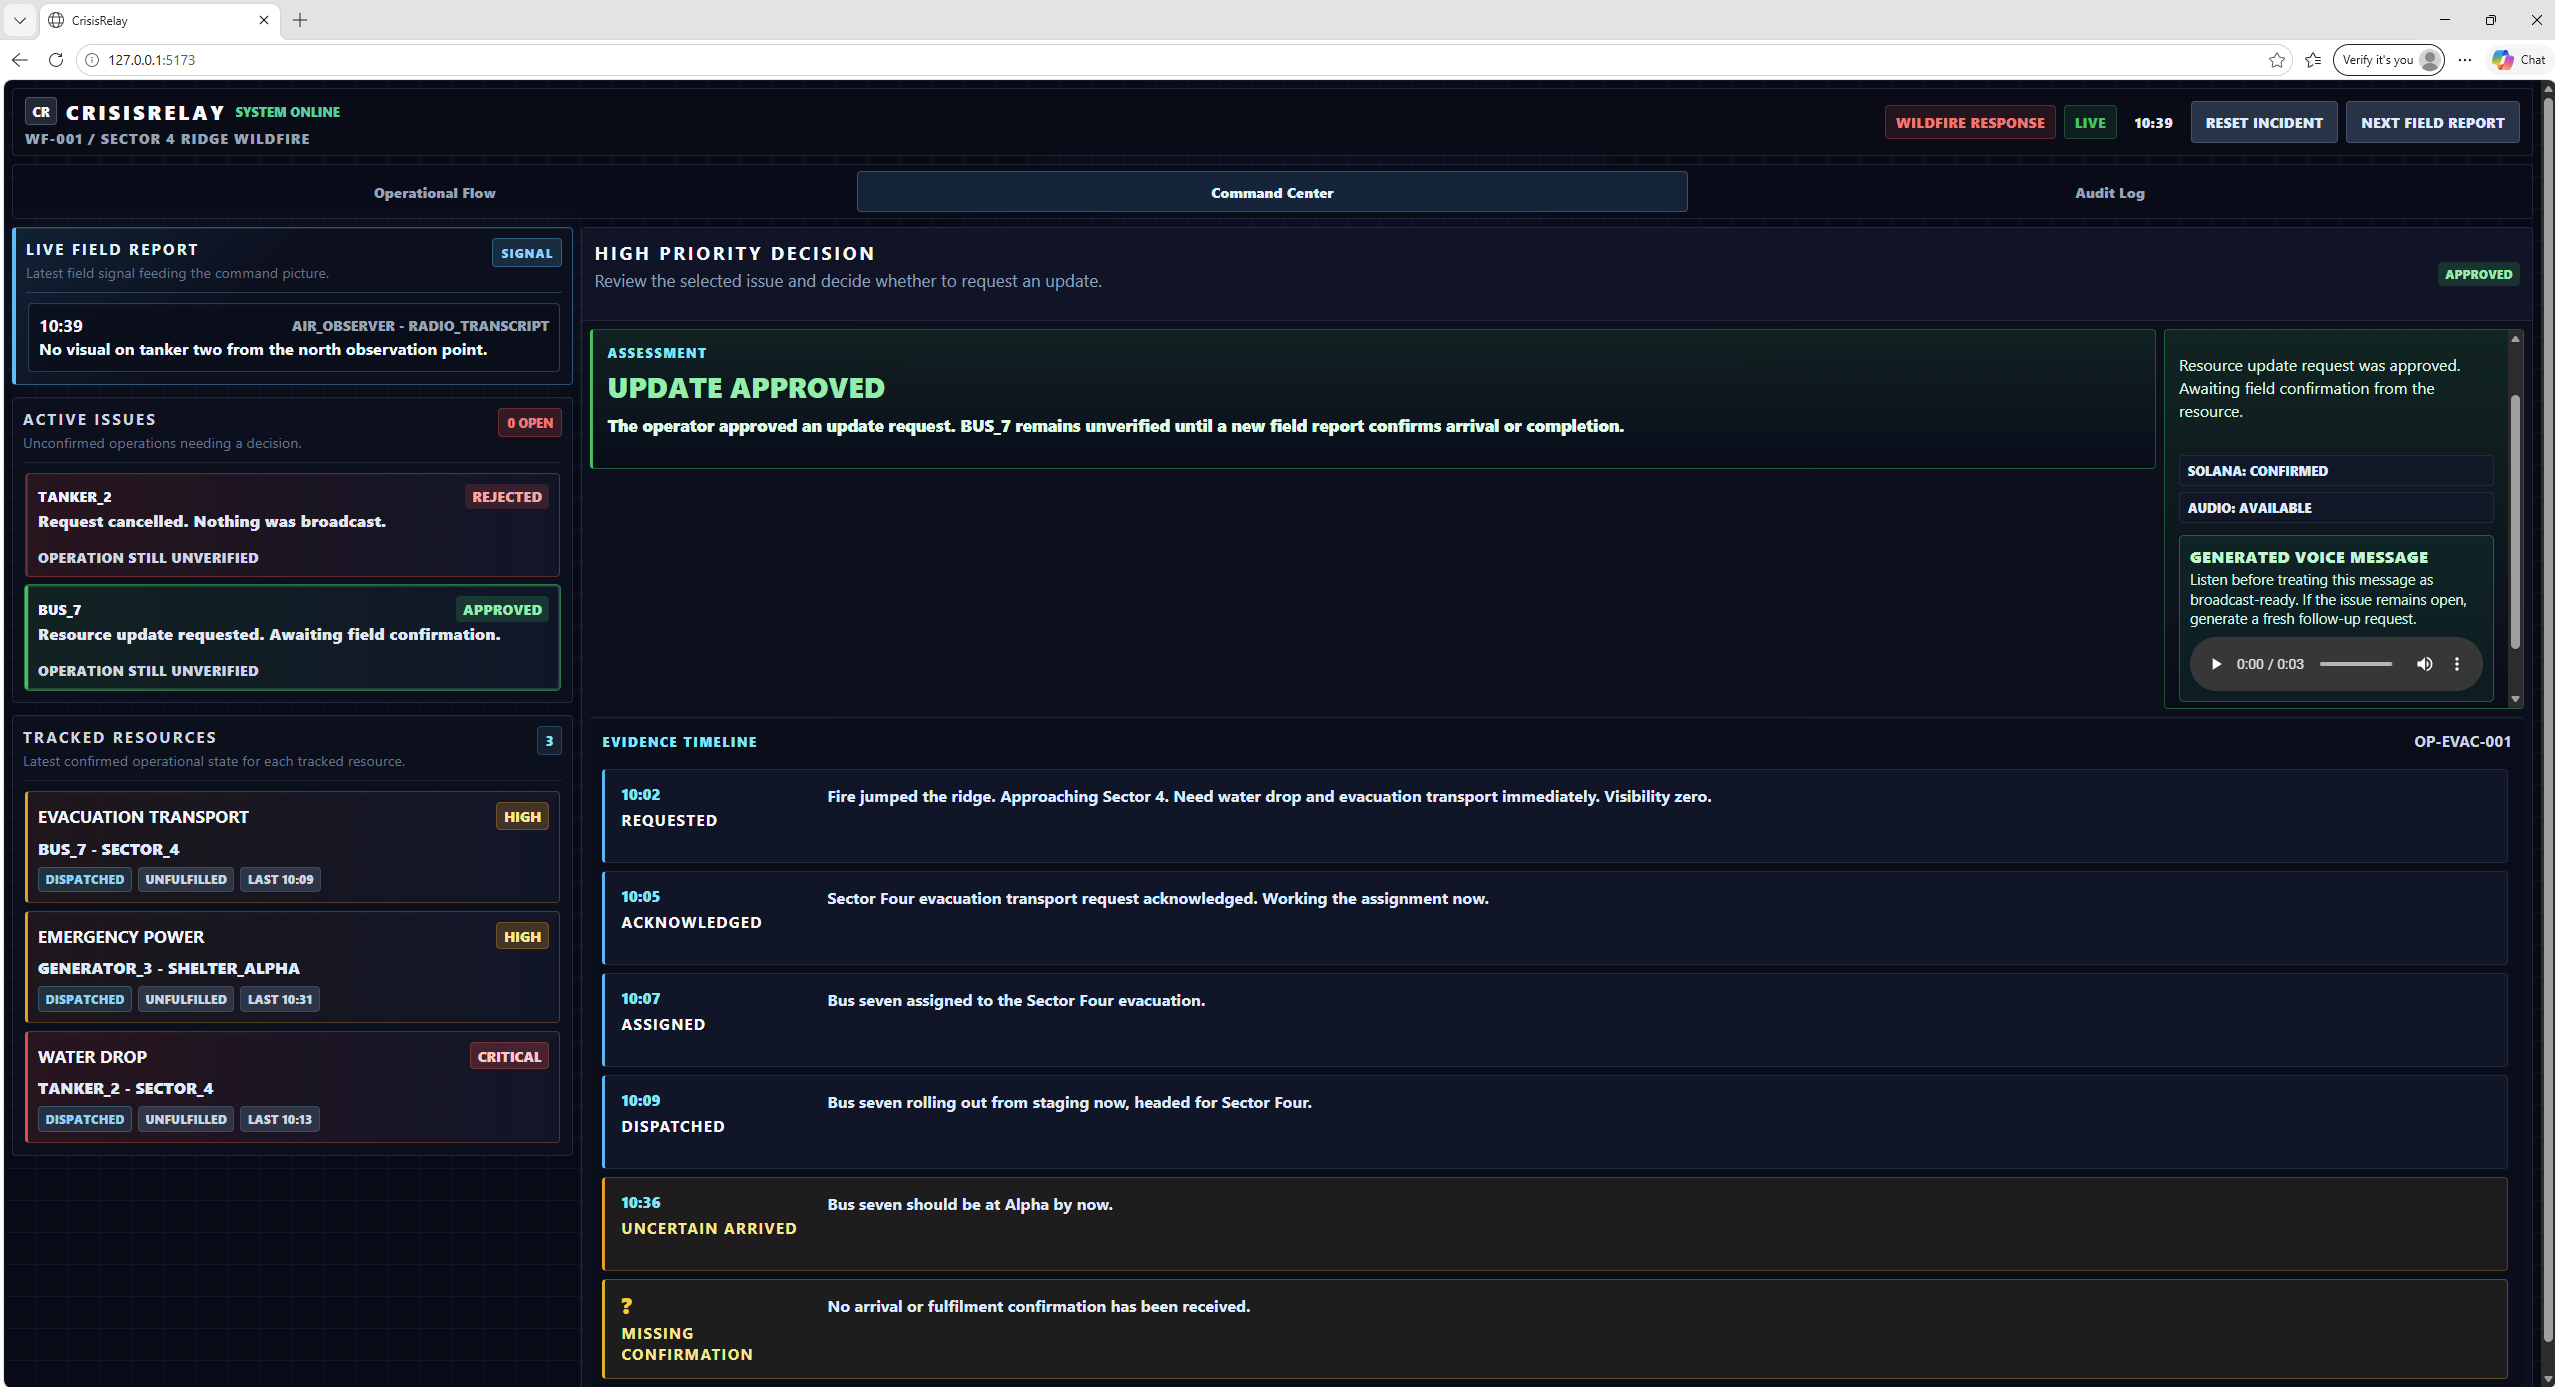Click the SYSTEM ONLINE status label

pos(288,112)
